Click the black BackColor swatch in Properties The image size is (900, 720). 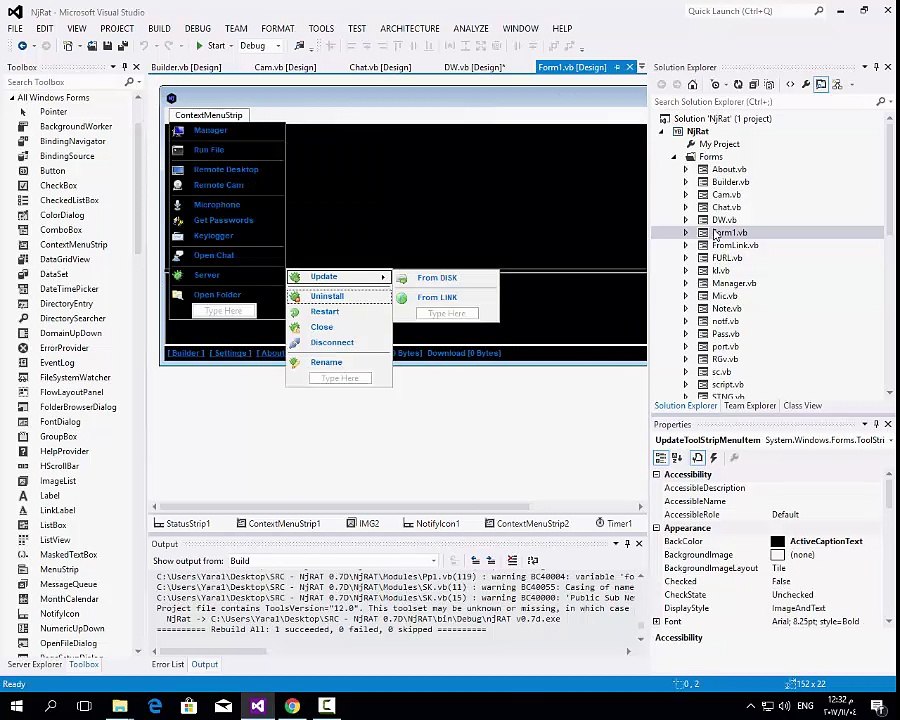(x=777, y=541)
